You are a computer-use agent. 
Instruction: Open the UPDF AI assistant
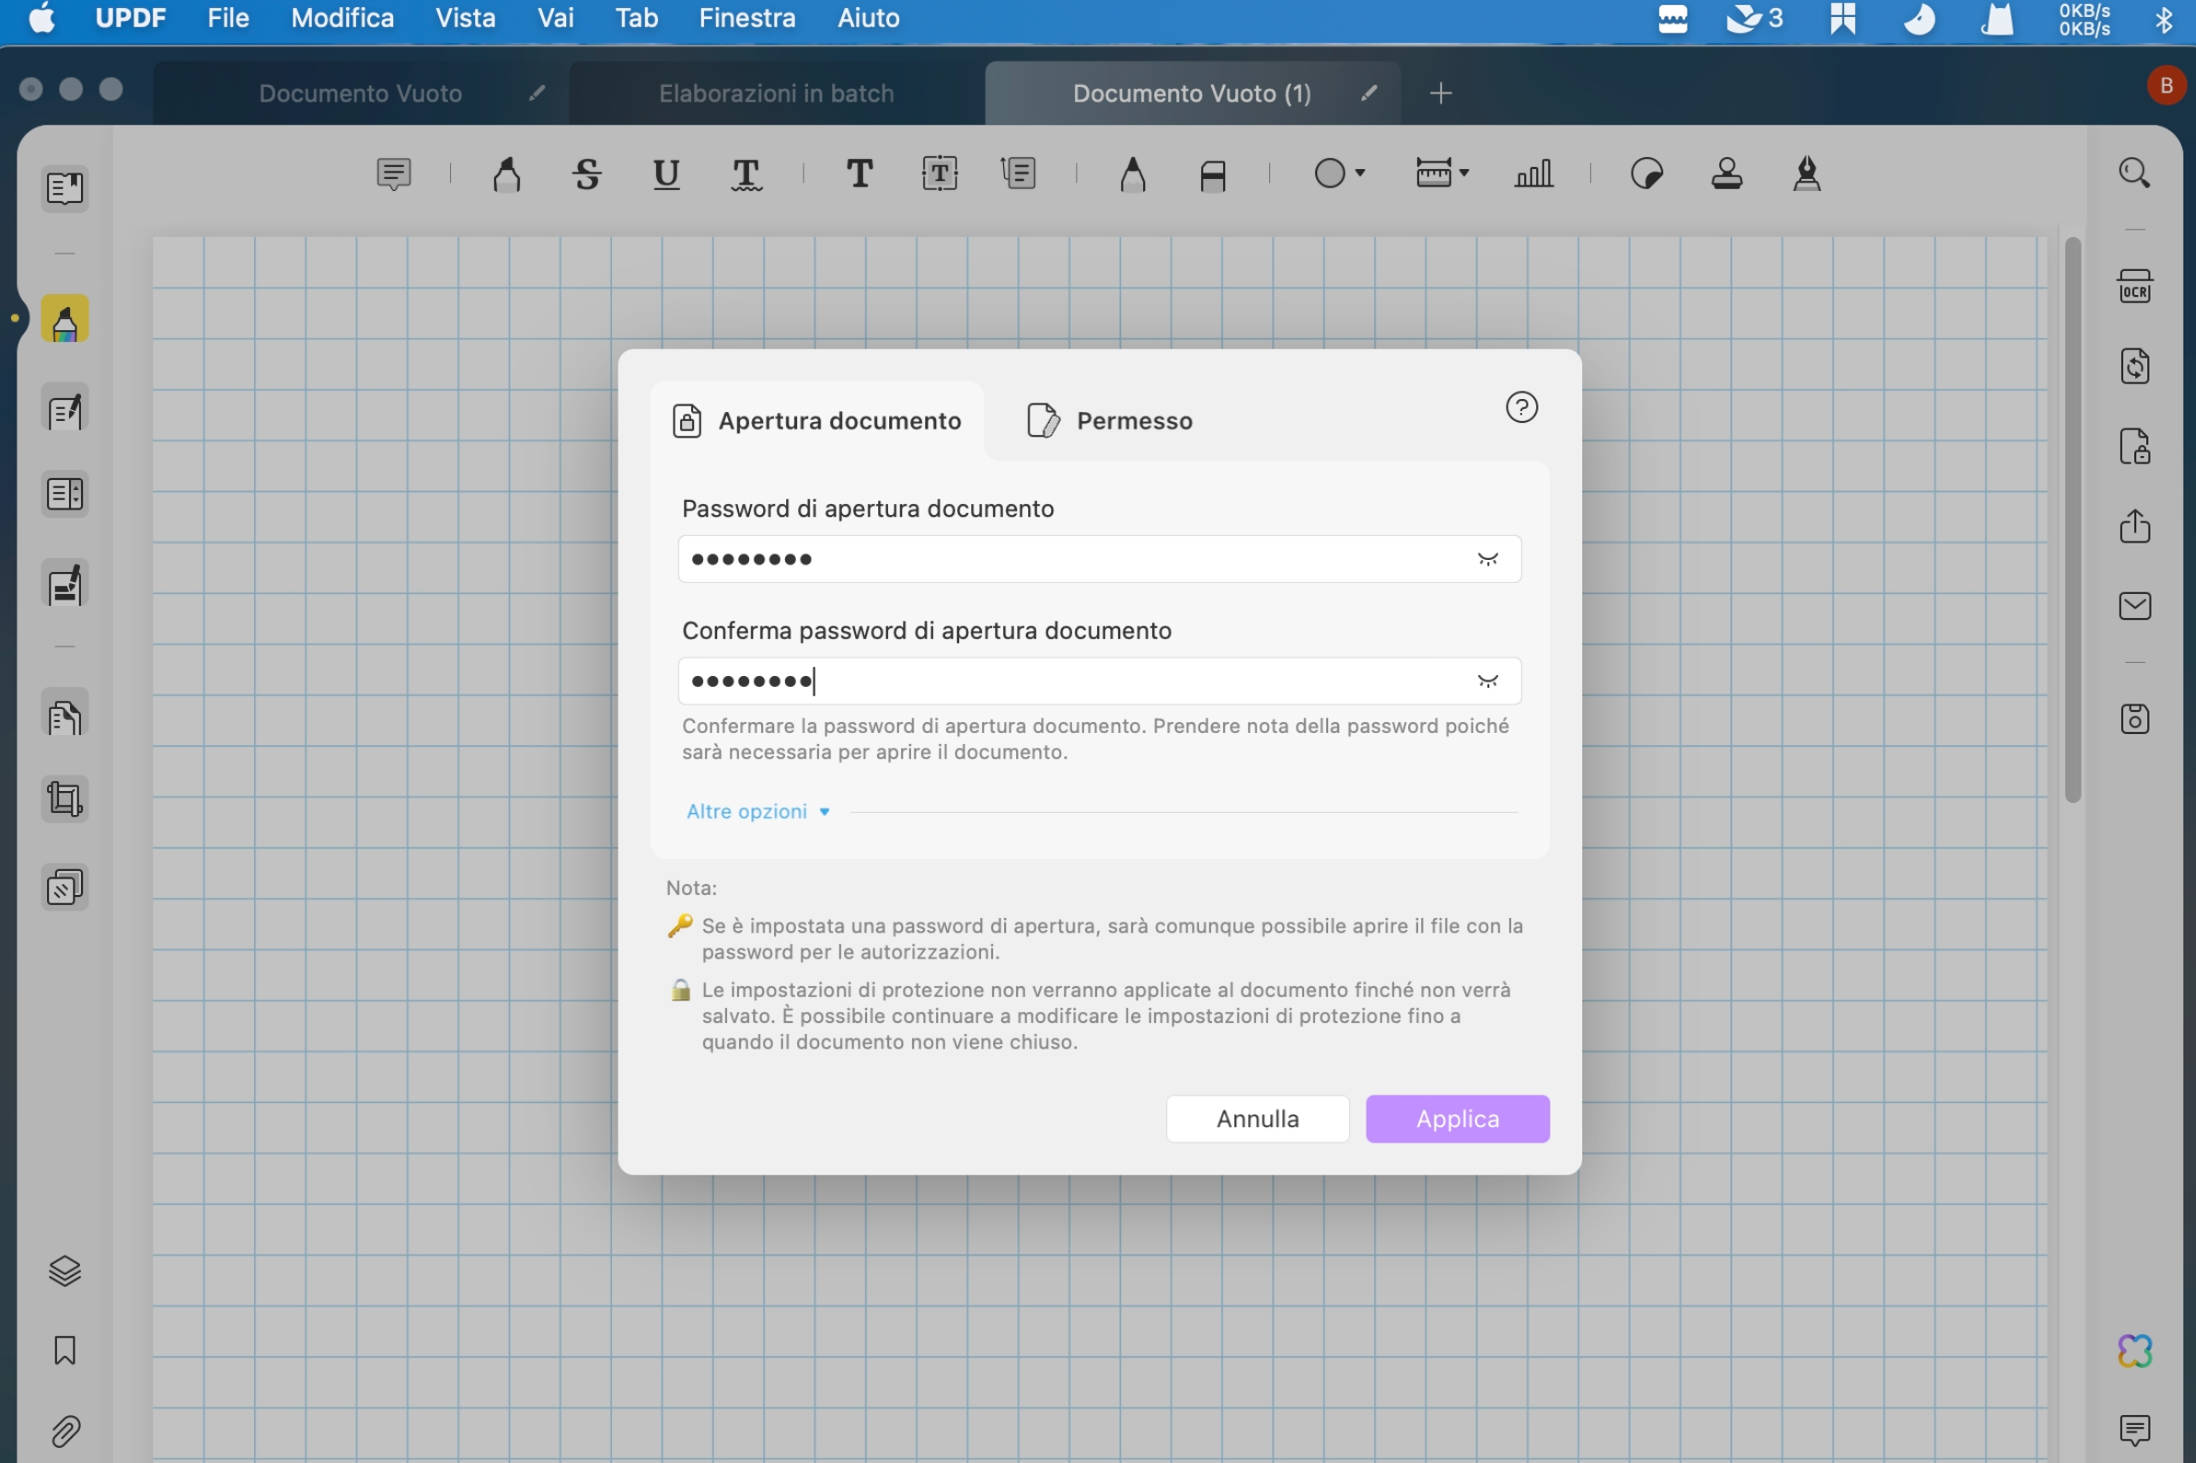[x=2135, y=1351]
